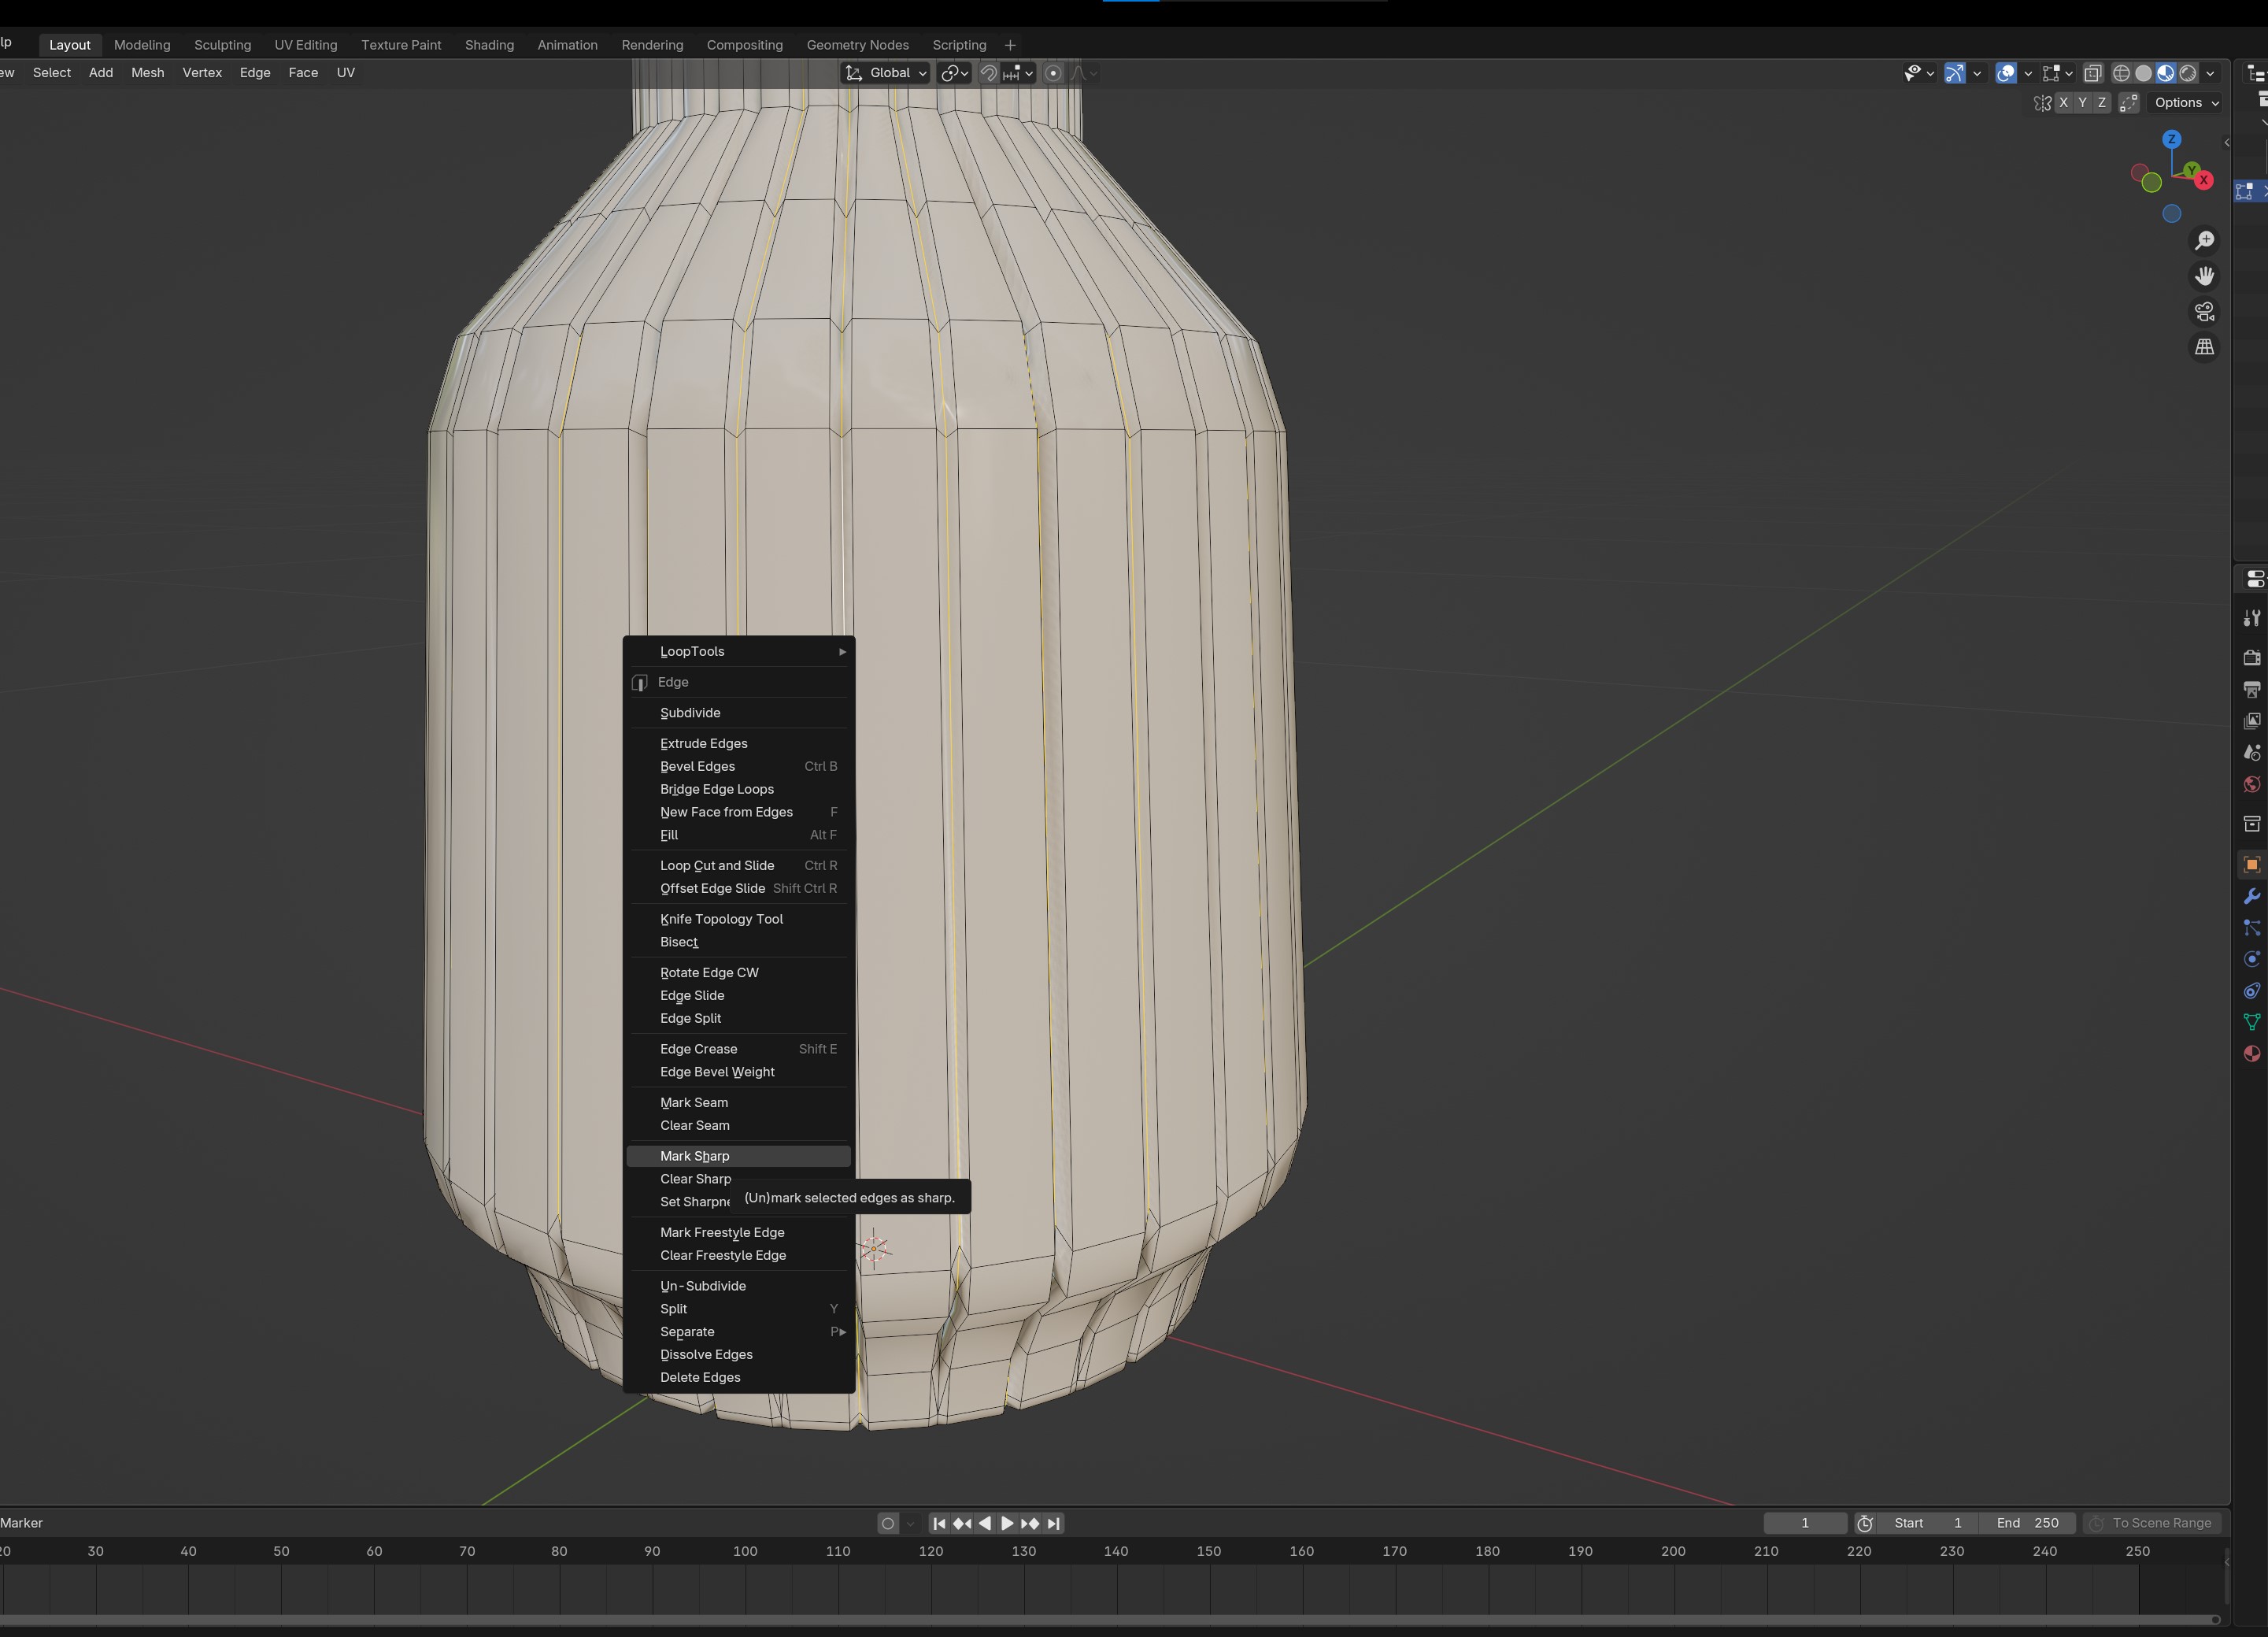2268x1637 pixels.
Task: Click the red X axis gizmo handle
Action: pyautogui.click(x=2204, y=180)
